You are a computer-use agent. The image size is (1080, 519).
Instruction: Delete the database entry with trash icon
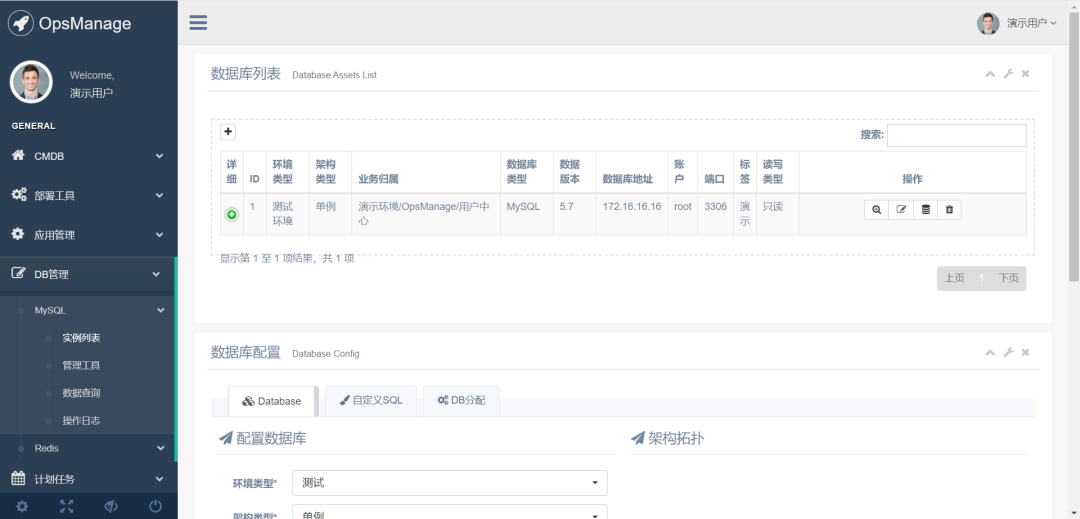click(949, 210)
